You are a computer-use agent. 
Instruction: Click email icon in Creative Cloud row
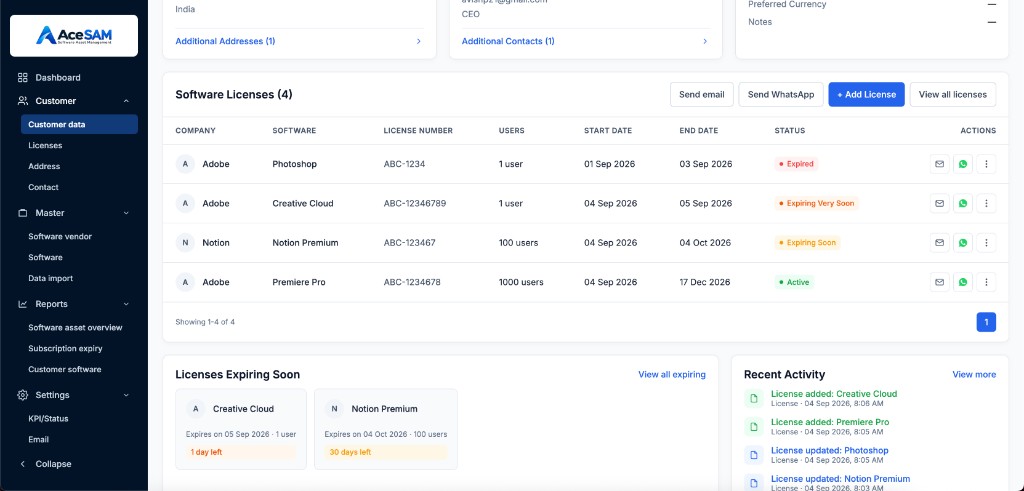click(x=940, y=204)
